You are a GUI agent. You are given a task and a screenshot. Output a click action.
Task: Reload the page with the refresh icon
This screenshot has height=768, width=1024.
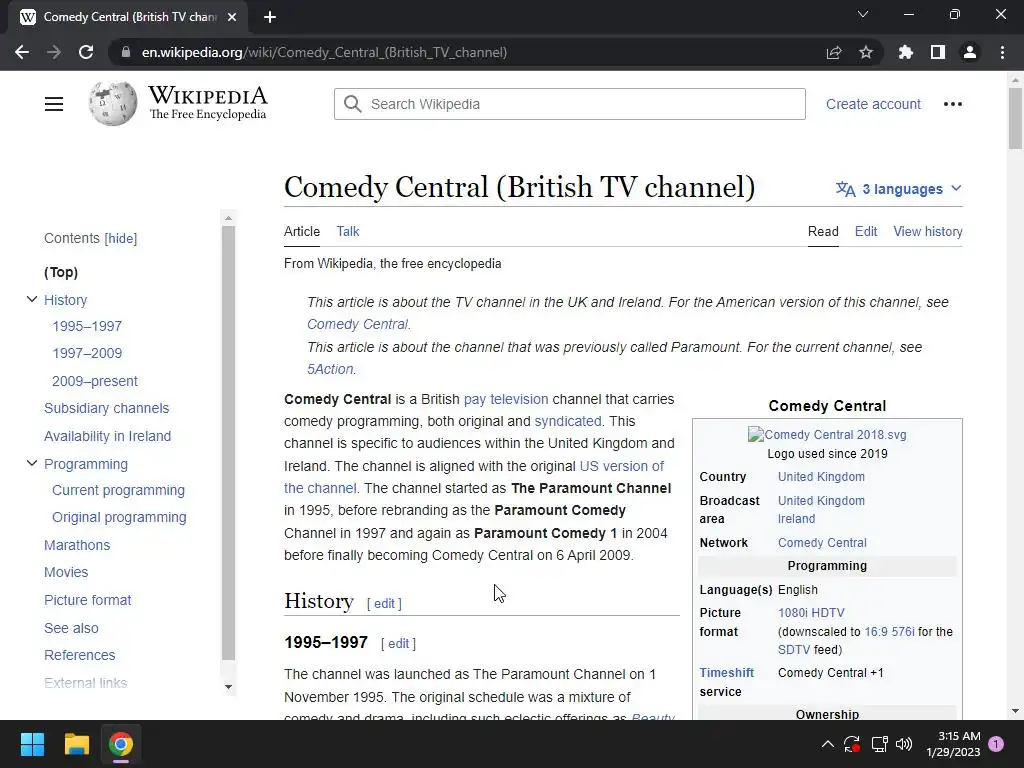(x=86, y=52)
